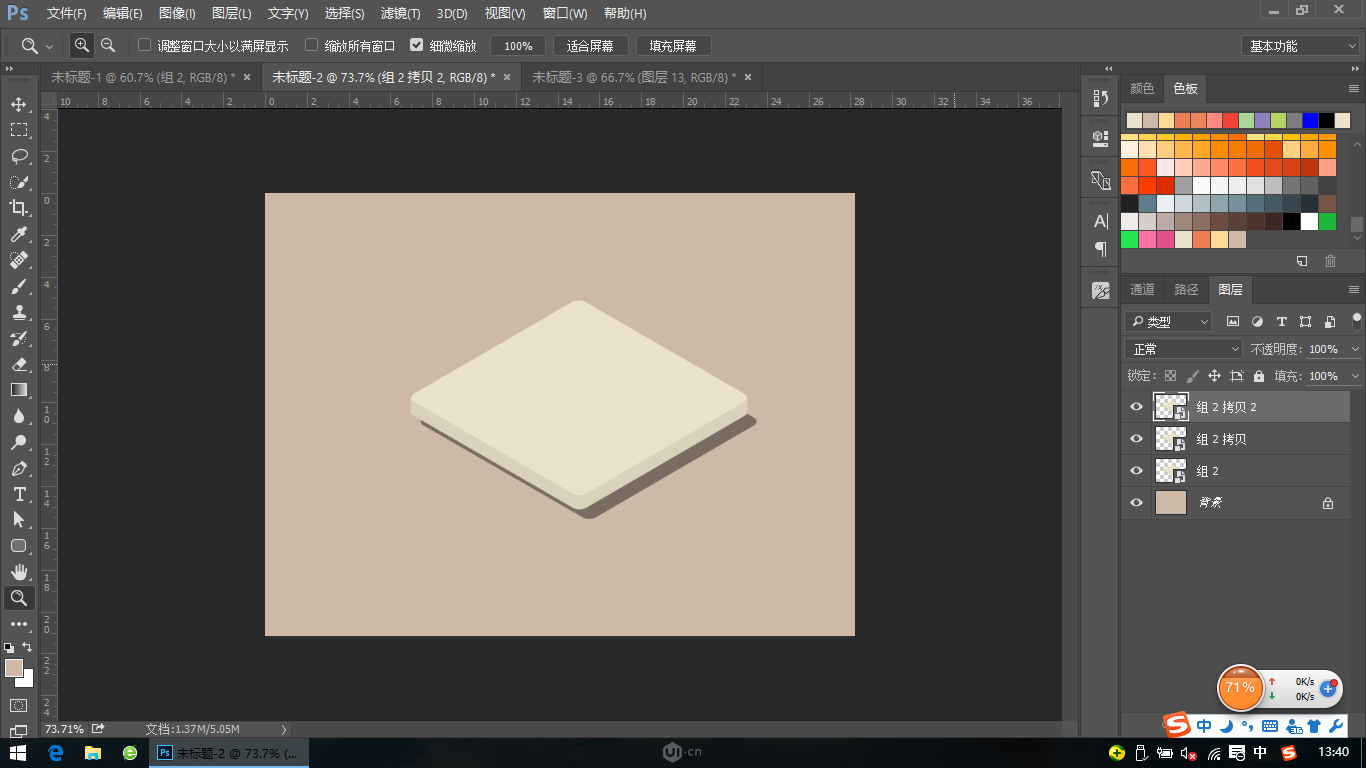The width and height of the screenshot is (1366, 768).
Task: Pick the Eyedropper tool
Action: coord(20,234)
